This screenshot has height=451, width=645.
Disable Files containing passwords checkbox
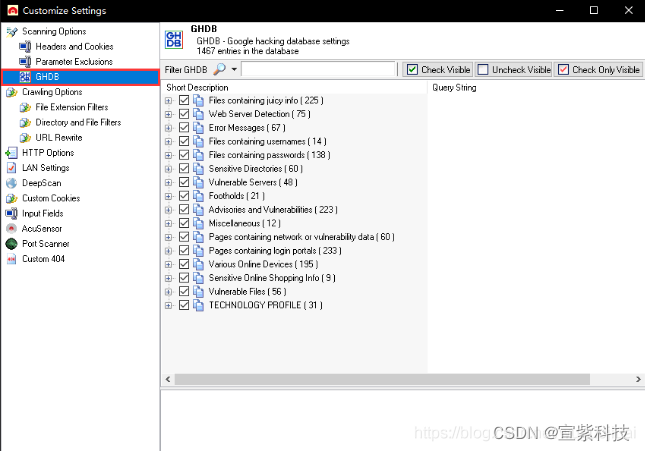point(184,155)
